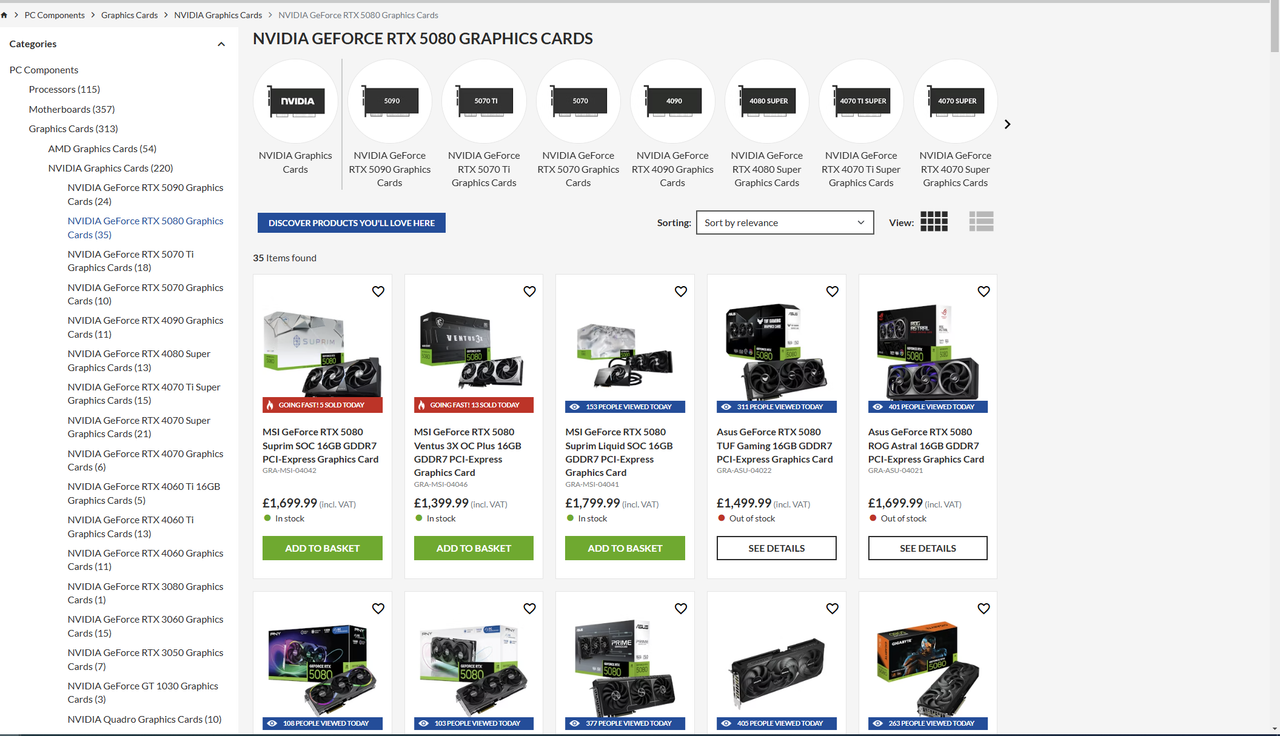Select GT 1030 Graphics Cards (3) in sidebar

143,692
